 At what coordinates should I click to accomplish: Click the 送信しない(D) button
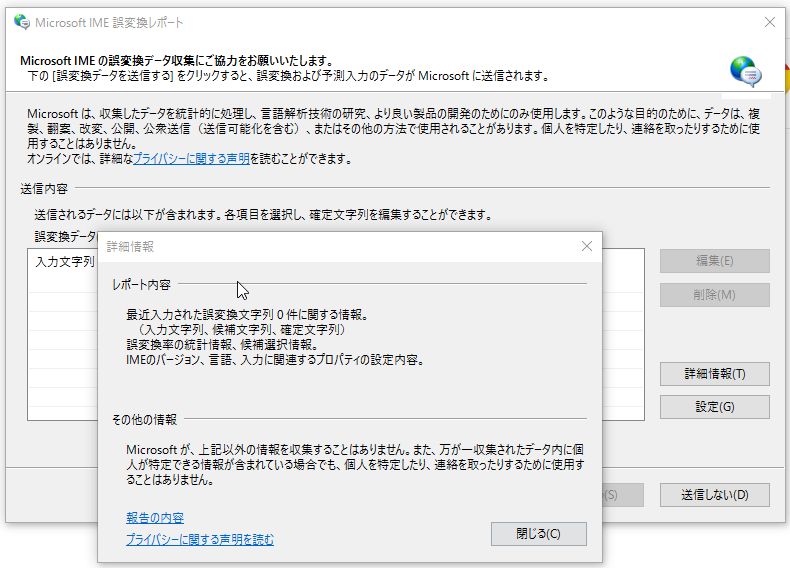click(714, 495)
